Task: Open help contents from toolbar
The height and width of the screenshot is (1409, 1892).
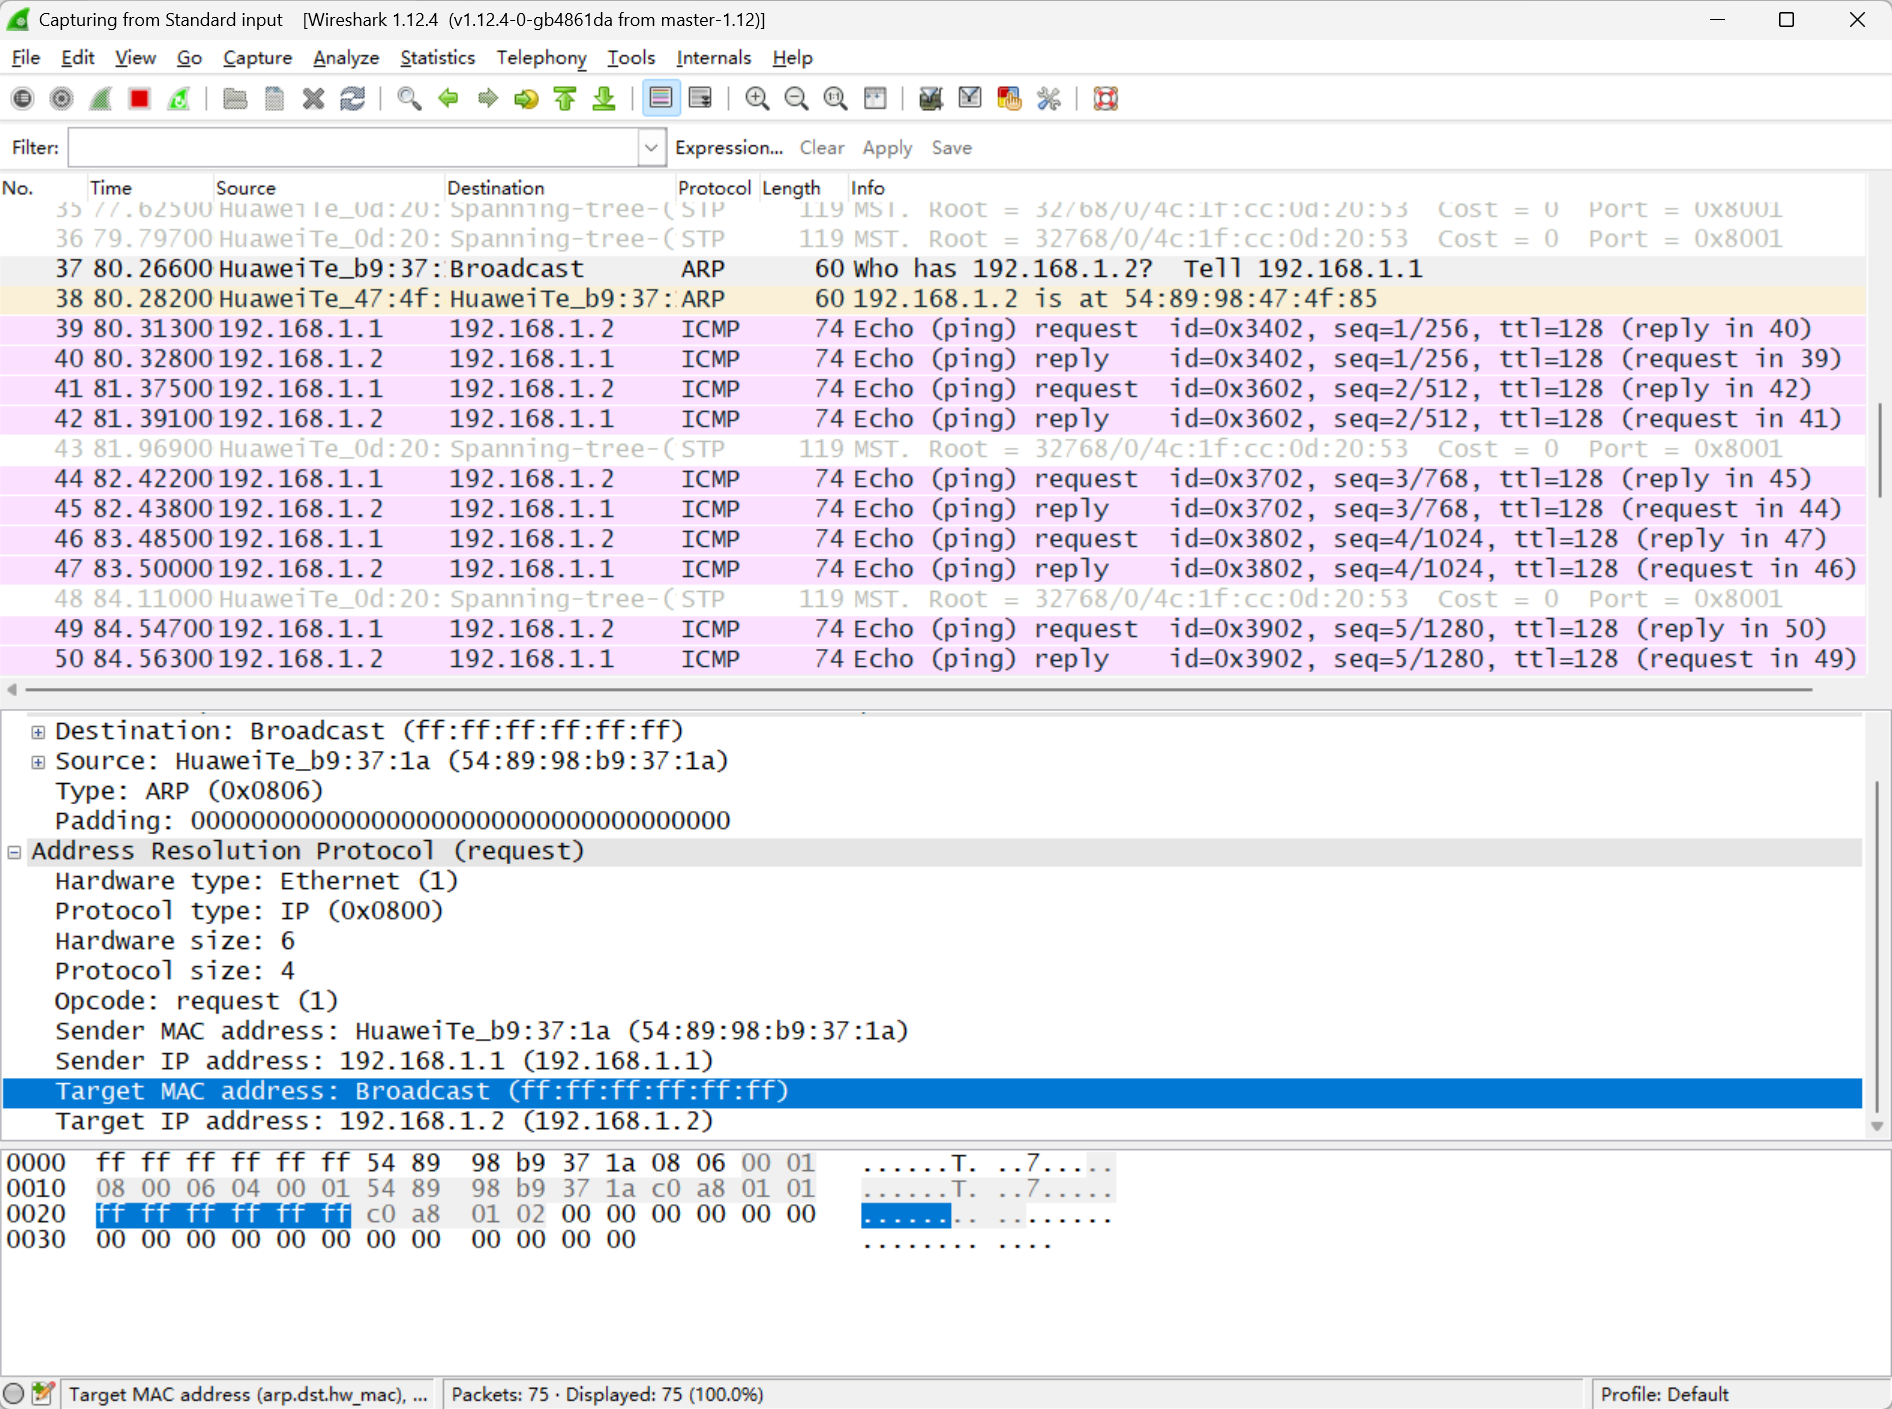Action: tap(1105, 98)
